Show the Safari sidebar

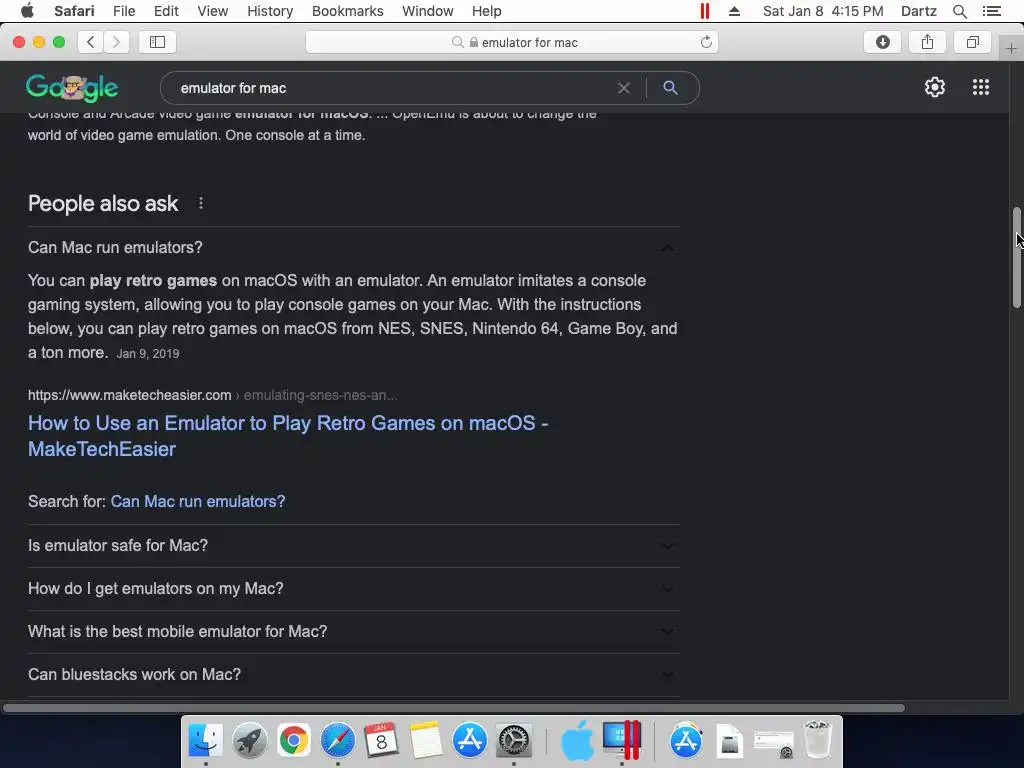[157, 42]
